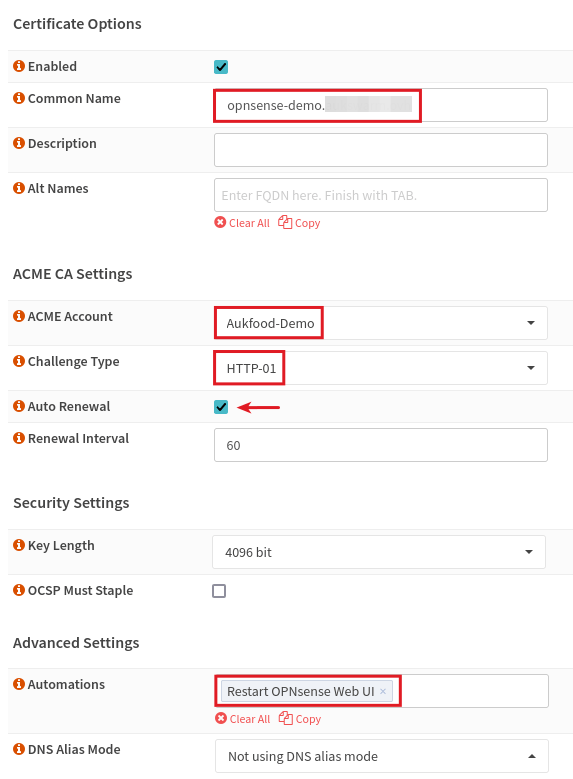The height and width of the screenshot is (779, 573).
Task: Open the Key Length 4096 bit dropdown
Action: [x=379, y=552]
